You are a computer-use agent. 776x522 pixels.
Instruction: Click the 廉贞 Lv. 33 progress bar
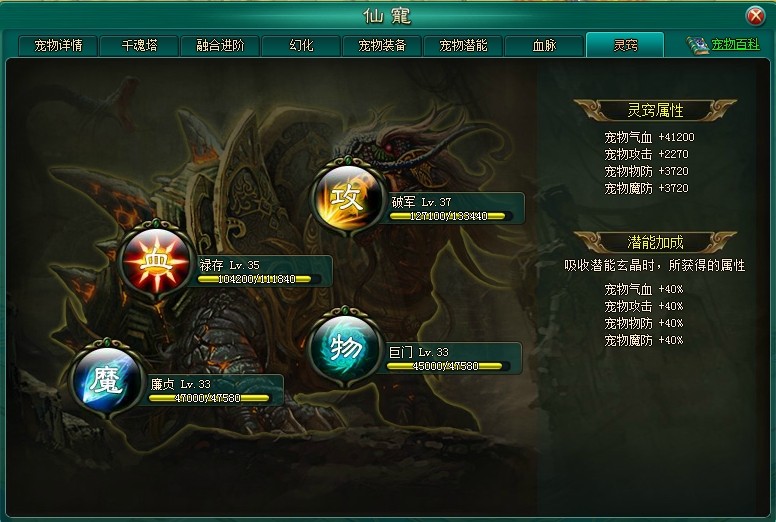(209, 398)
